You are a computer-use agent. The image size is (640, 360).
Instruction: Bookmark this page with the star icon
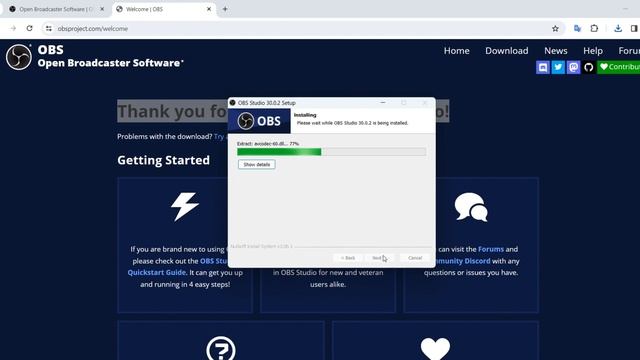[555, 29]
